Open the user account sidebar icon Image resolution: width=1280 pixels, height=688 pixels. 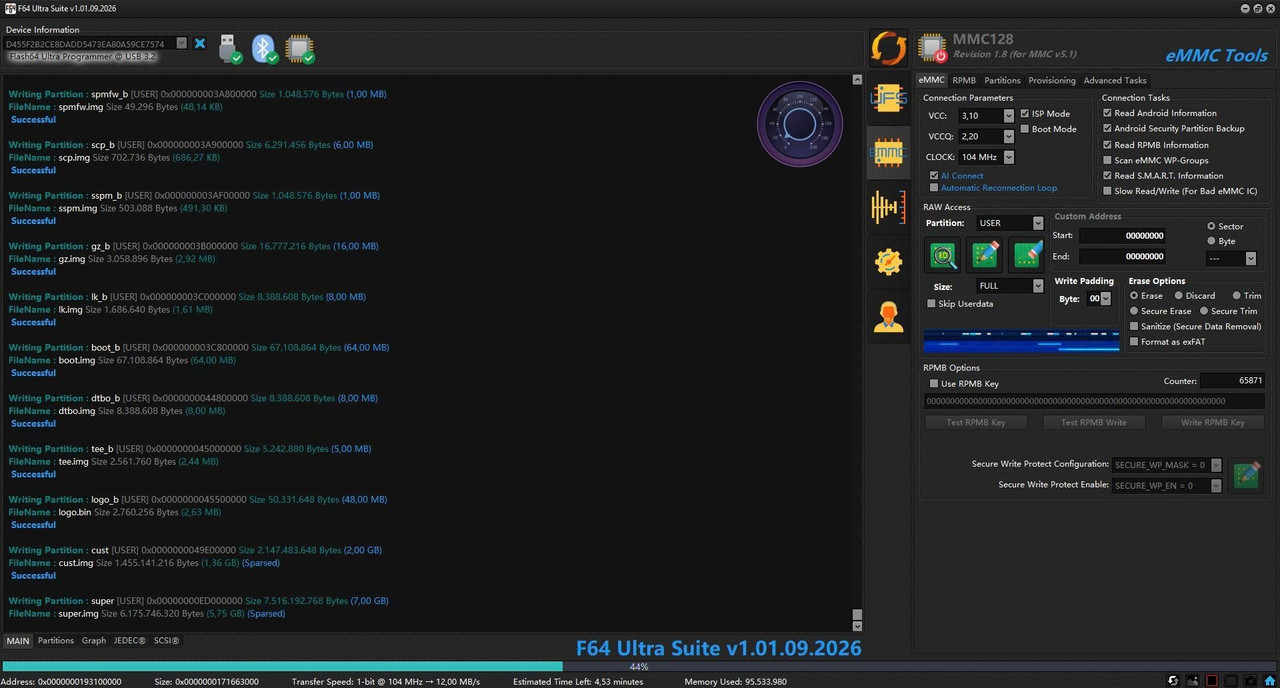click(888, 316)
